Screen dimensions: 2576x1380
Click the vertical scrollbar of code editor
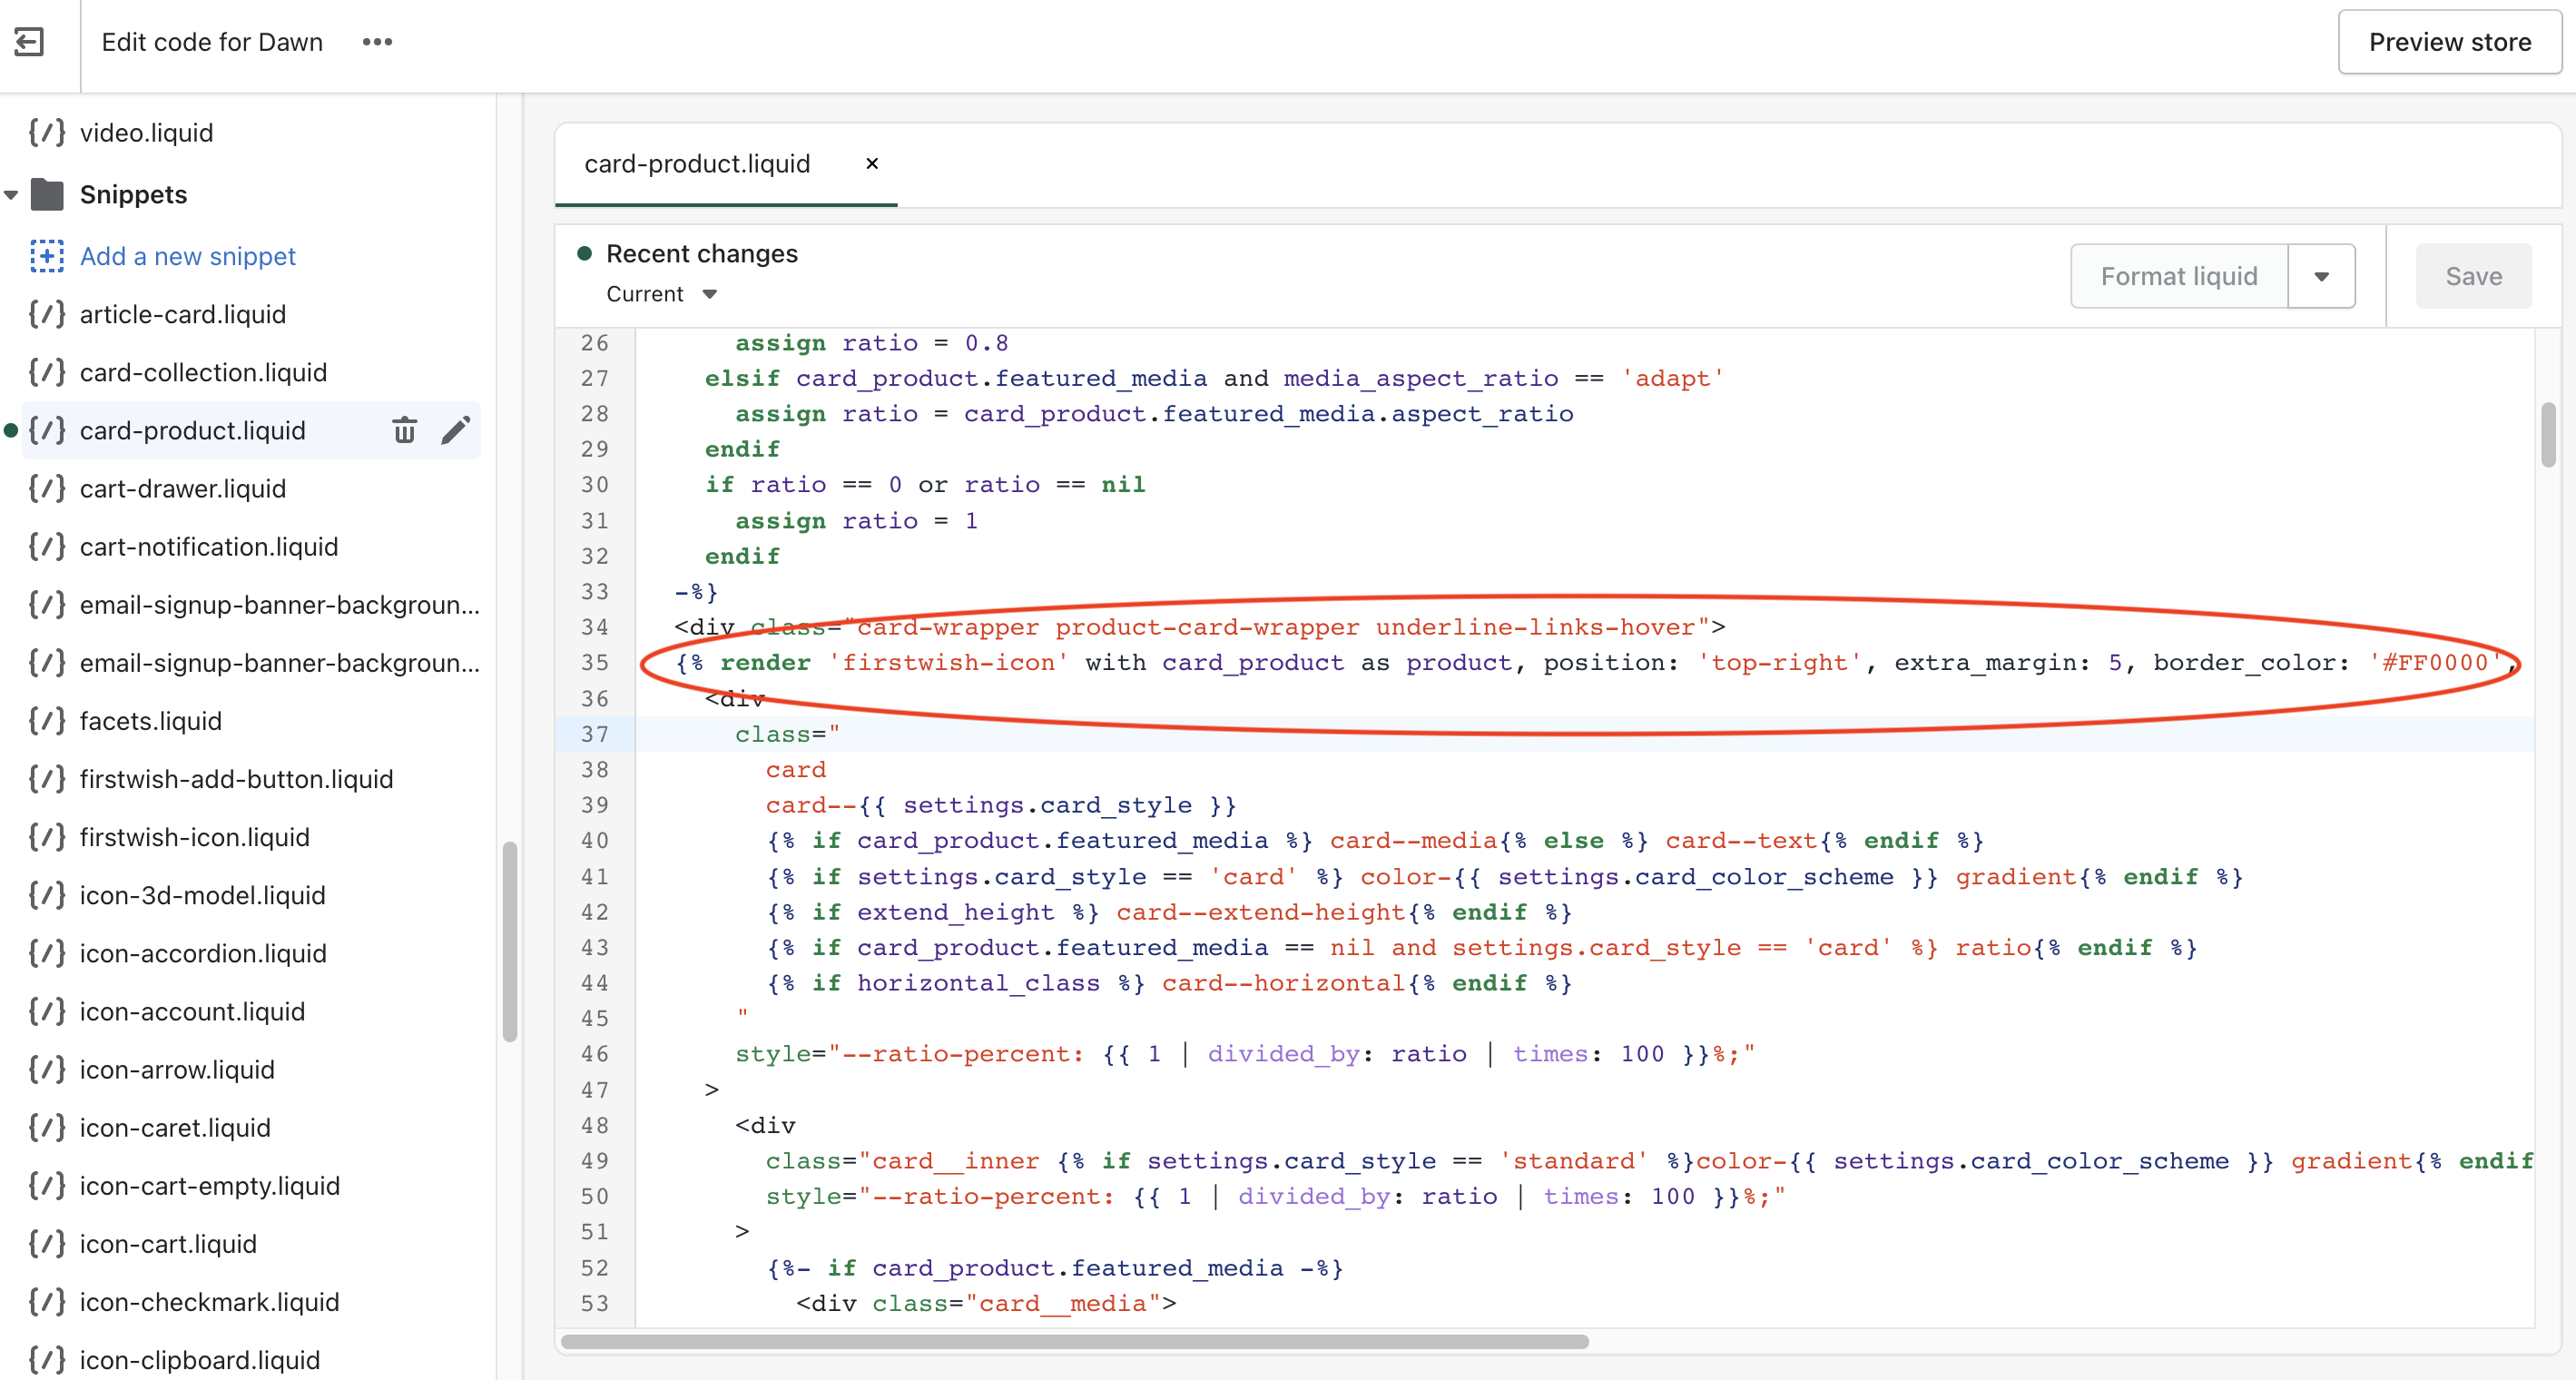pyautogui.click(x=2547, y=434)
